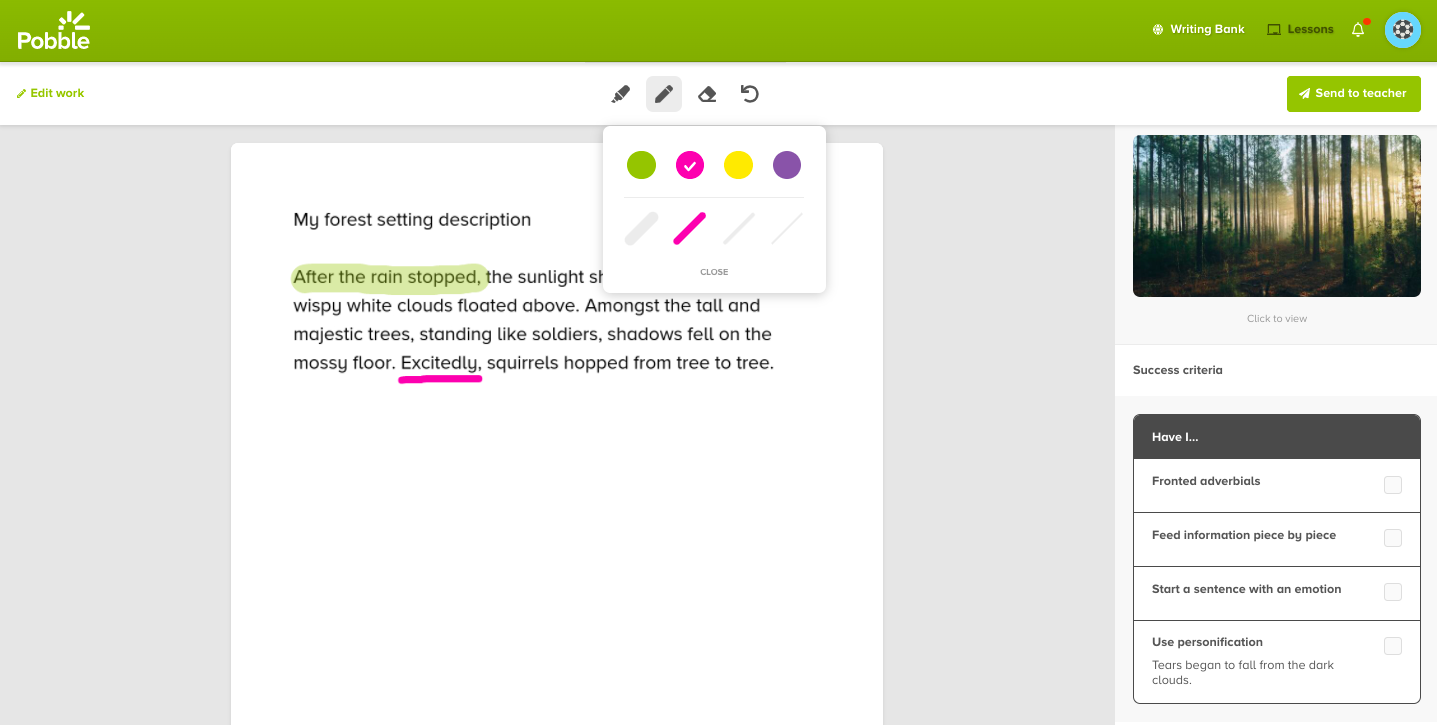
Task: Open notifications via the bell icon
Action: 1357,29
